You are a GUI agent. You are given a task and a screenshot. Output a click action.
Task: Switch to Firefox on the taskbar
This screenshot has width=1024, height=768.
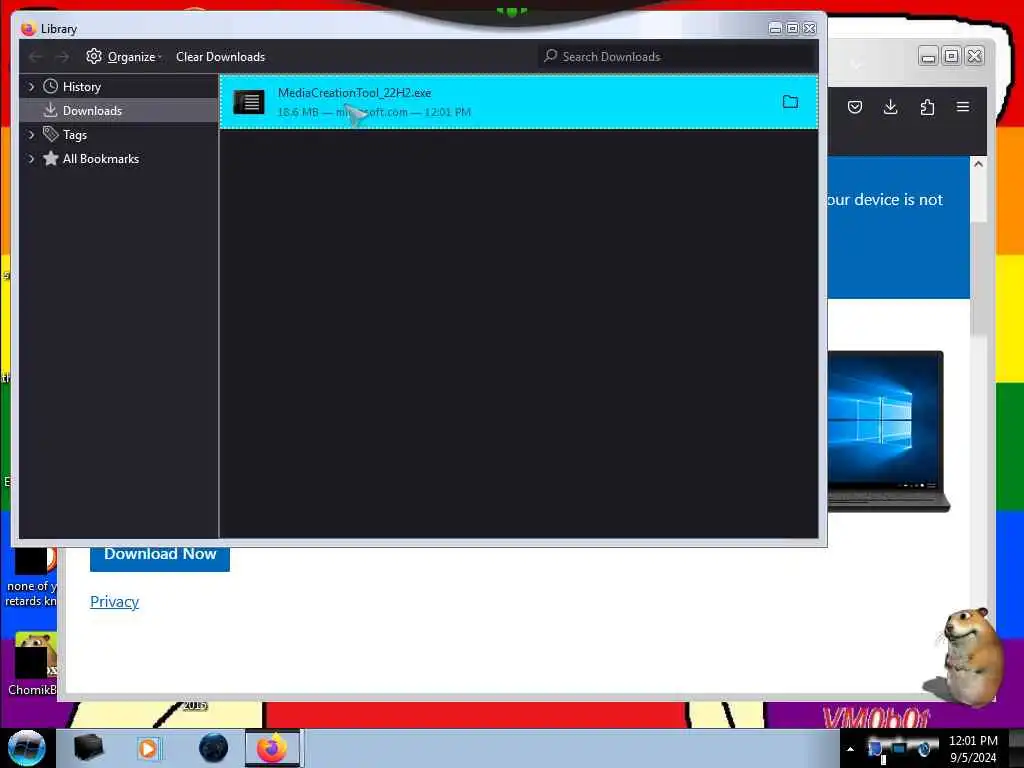point(272,748)
